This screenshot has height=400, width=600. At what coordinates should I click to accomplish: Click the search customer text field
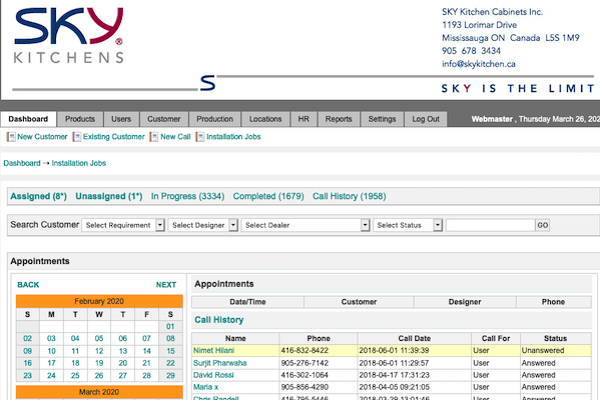pyautogui.click(x=490, y=226)
